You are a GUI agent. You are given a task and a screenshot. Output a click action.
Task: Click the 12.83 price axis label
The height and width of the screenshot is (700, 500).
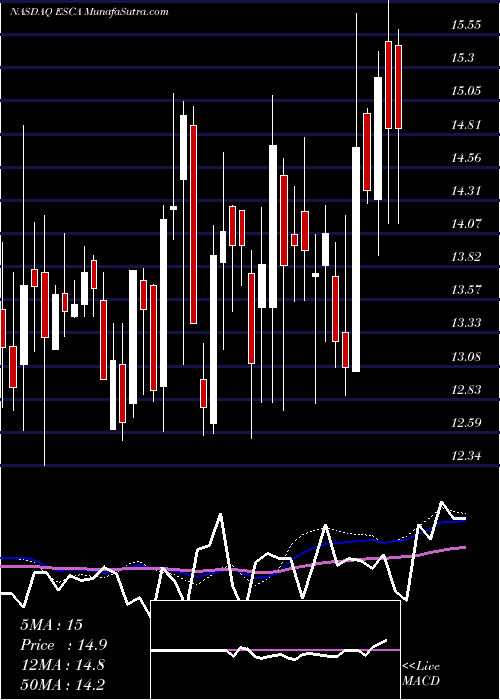(x=466, y=390)
